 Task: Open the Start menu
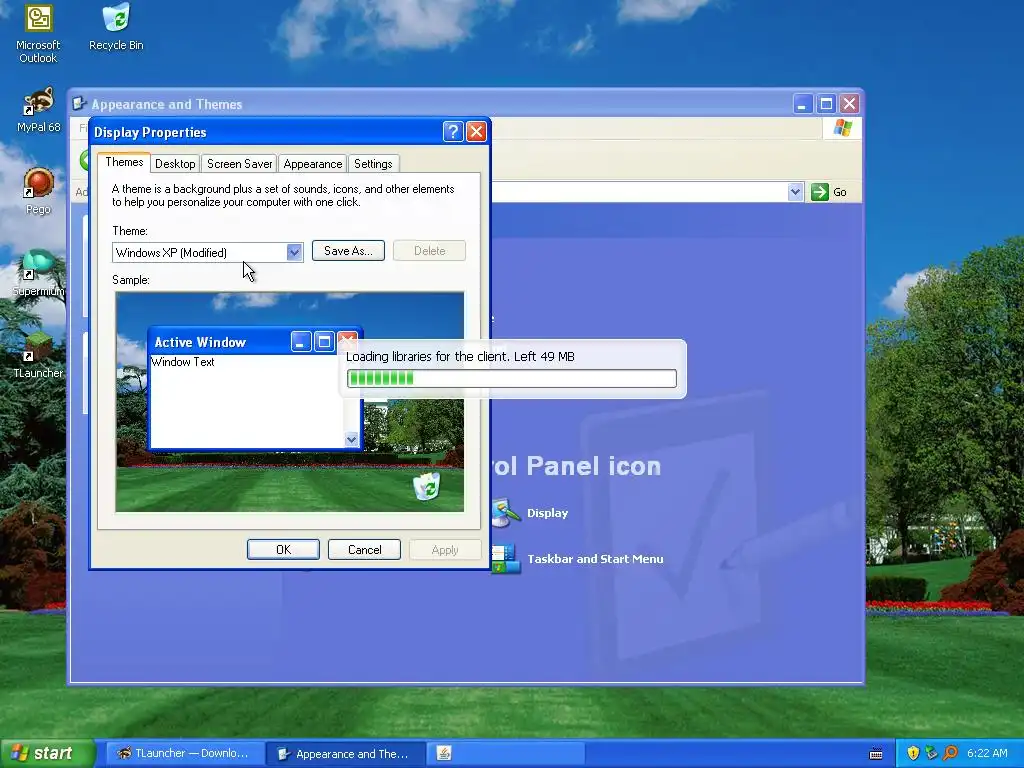[46, 754]
